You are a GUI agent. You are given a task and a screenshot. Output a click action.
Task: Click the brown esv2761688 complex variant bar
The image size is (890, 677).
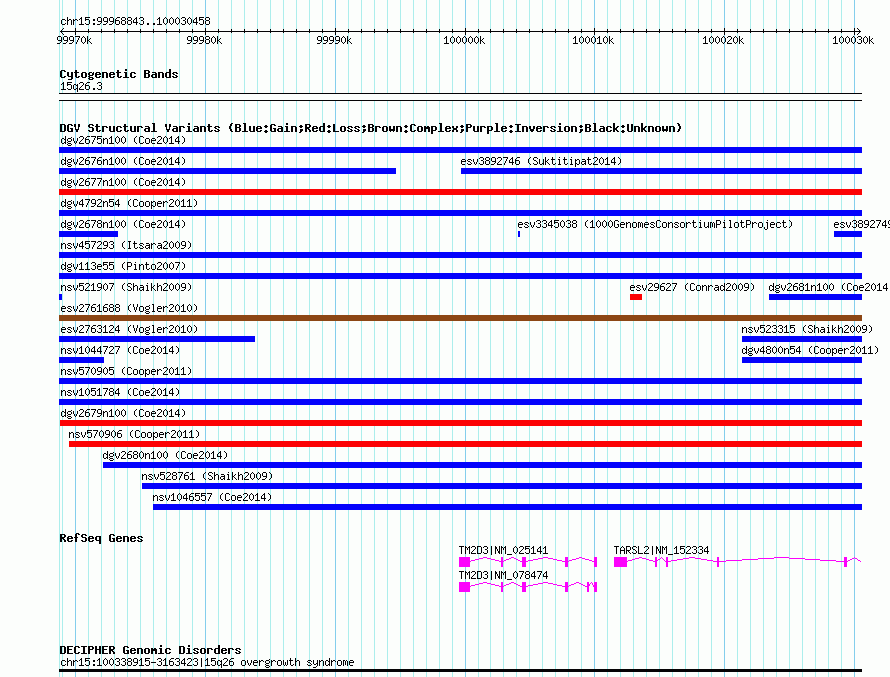pyautogui.click(x=460, y=318)
